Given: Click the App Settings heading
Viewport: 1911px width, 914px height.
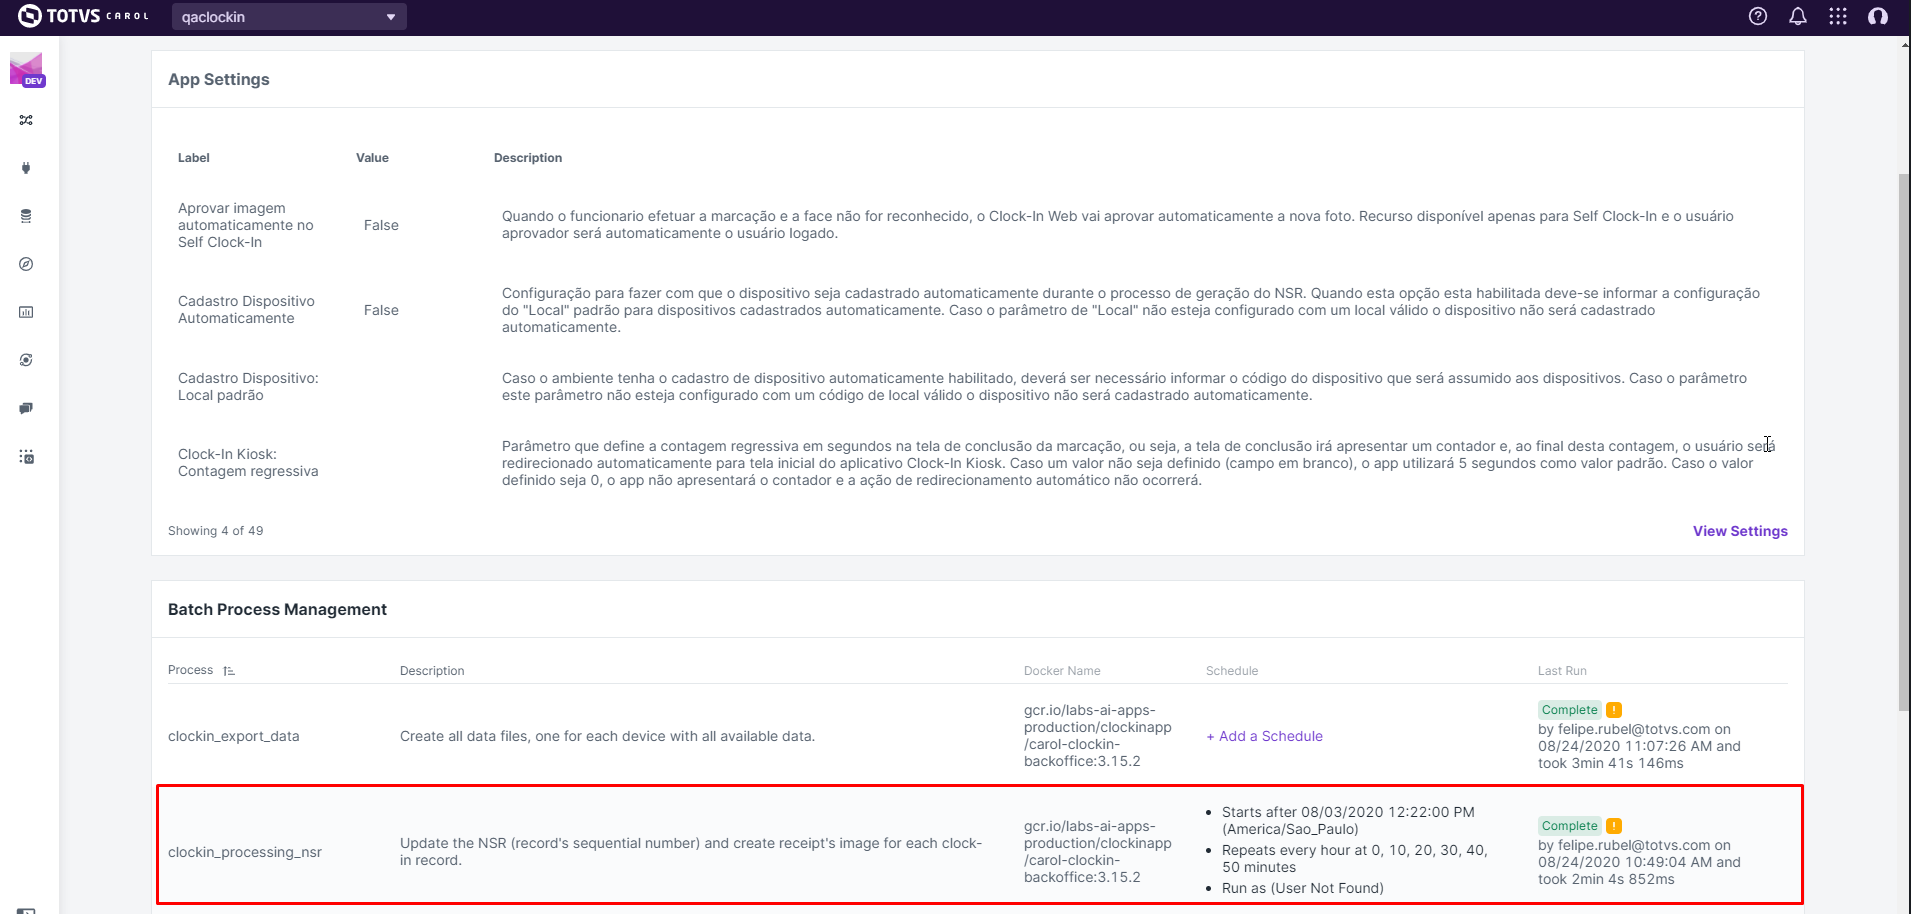Looking at the screenshot, I should (219, 79).
